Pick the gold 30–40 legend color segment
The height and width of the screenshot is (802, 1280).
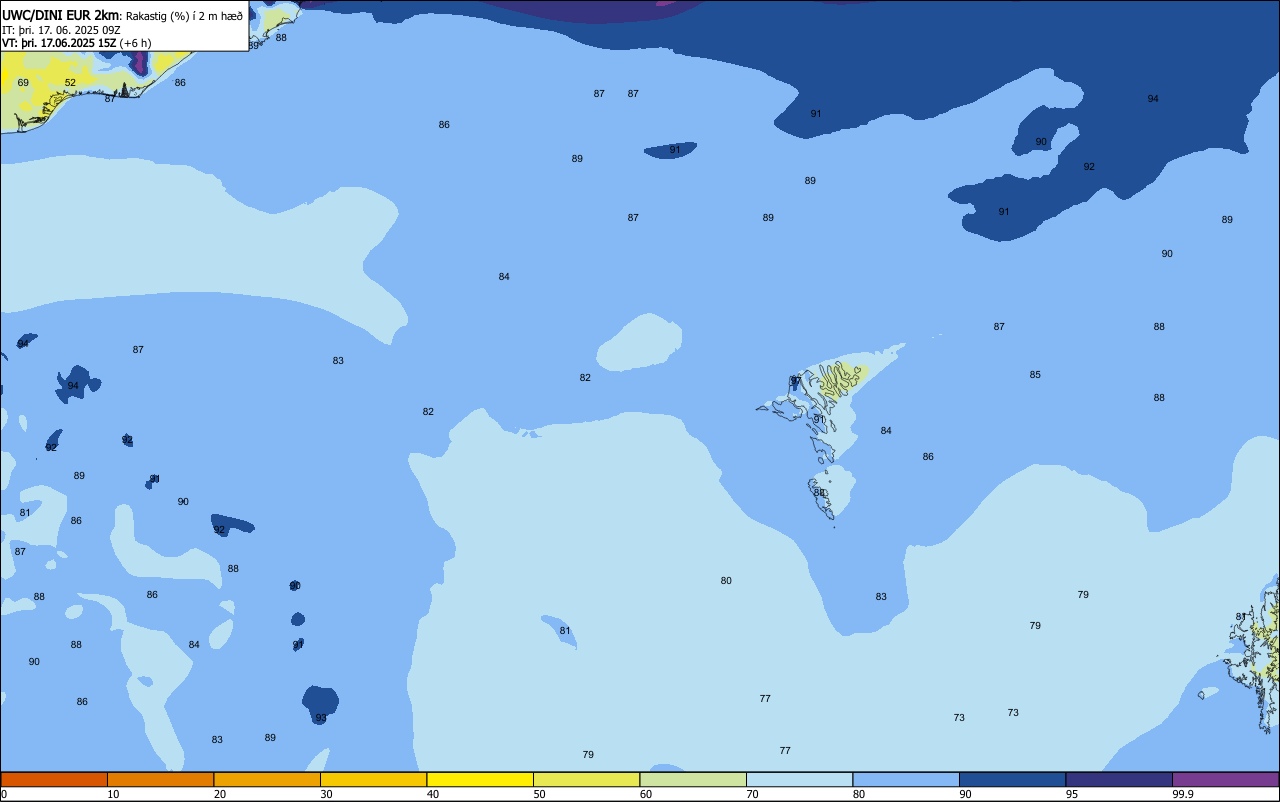[x=373, y=779]
